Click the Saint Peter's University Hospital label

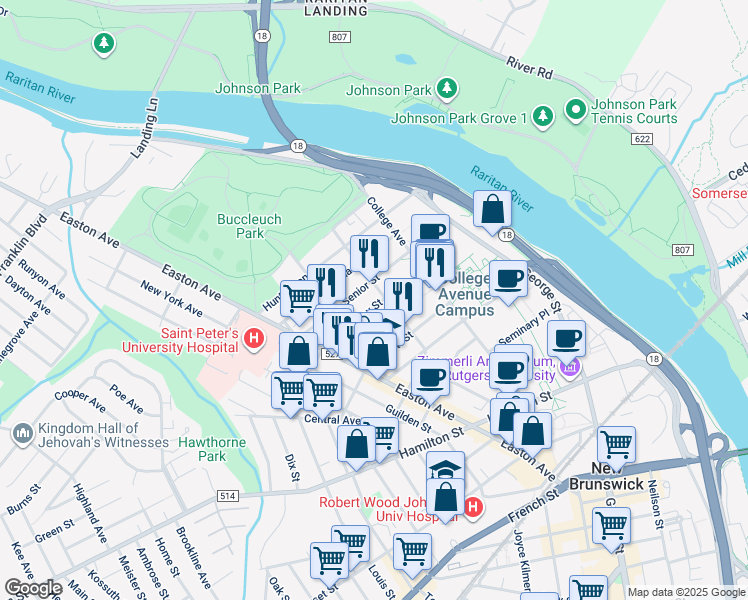pyautogui.click(x=180, y=340)
